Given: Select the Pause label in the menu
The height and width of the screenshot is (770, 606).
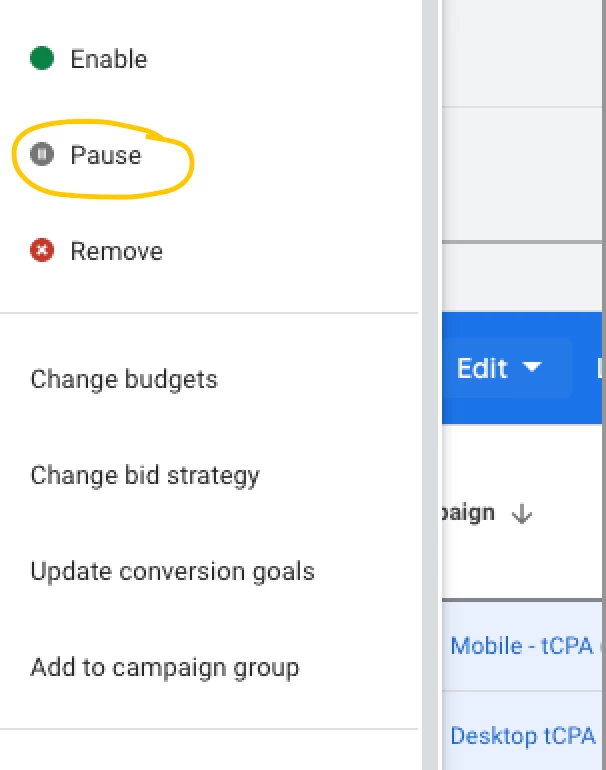Looking at the screenshot, I should click(105, 155).
